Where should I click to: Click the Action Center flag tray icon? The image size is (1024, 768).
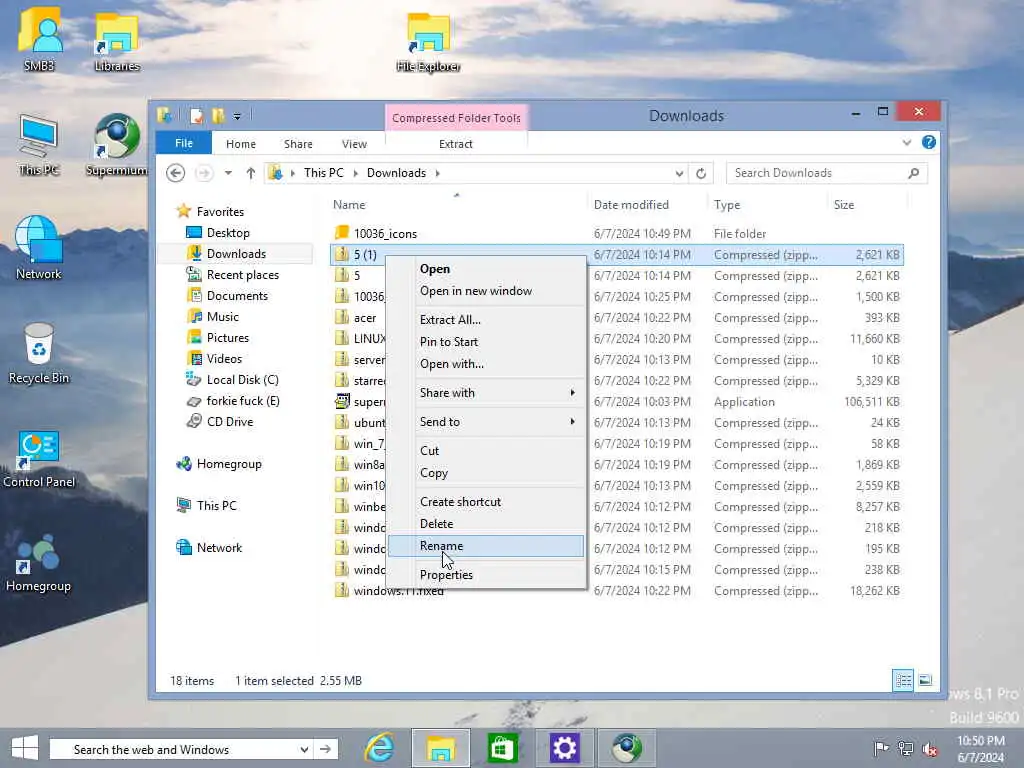point(881,748)
